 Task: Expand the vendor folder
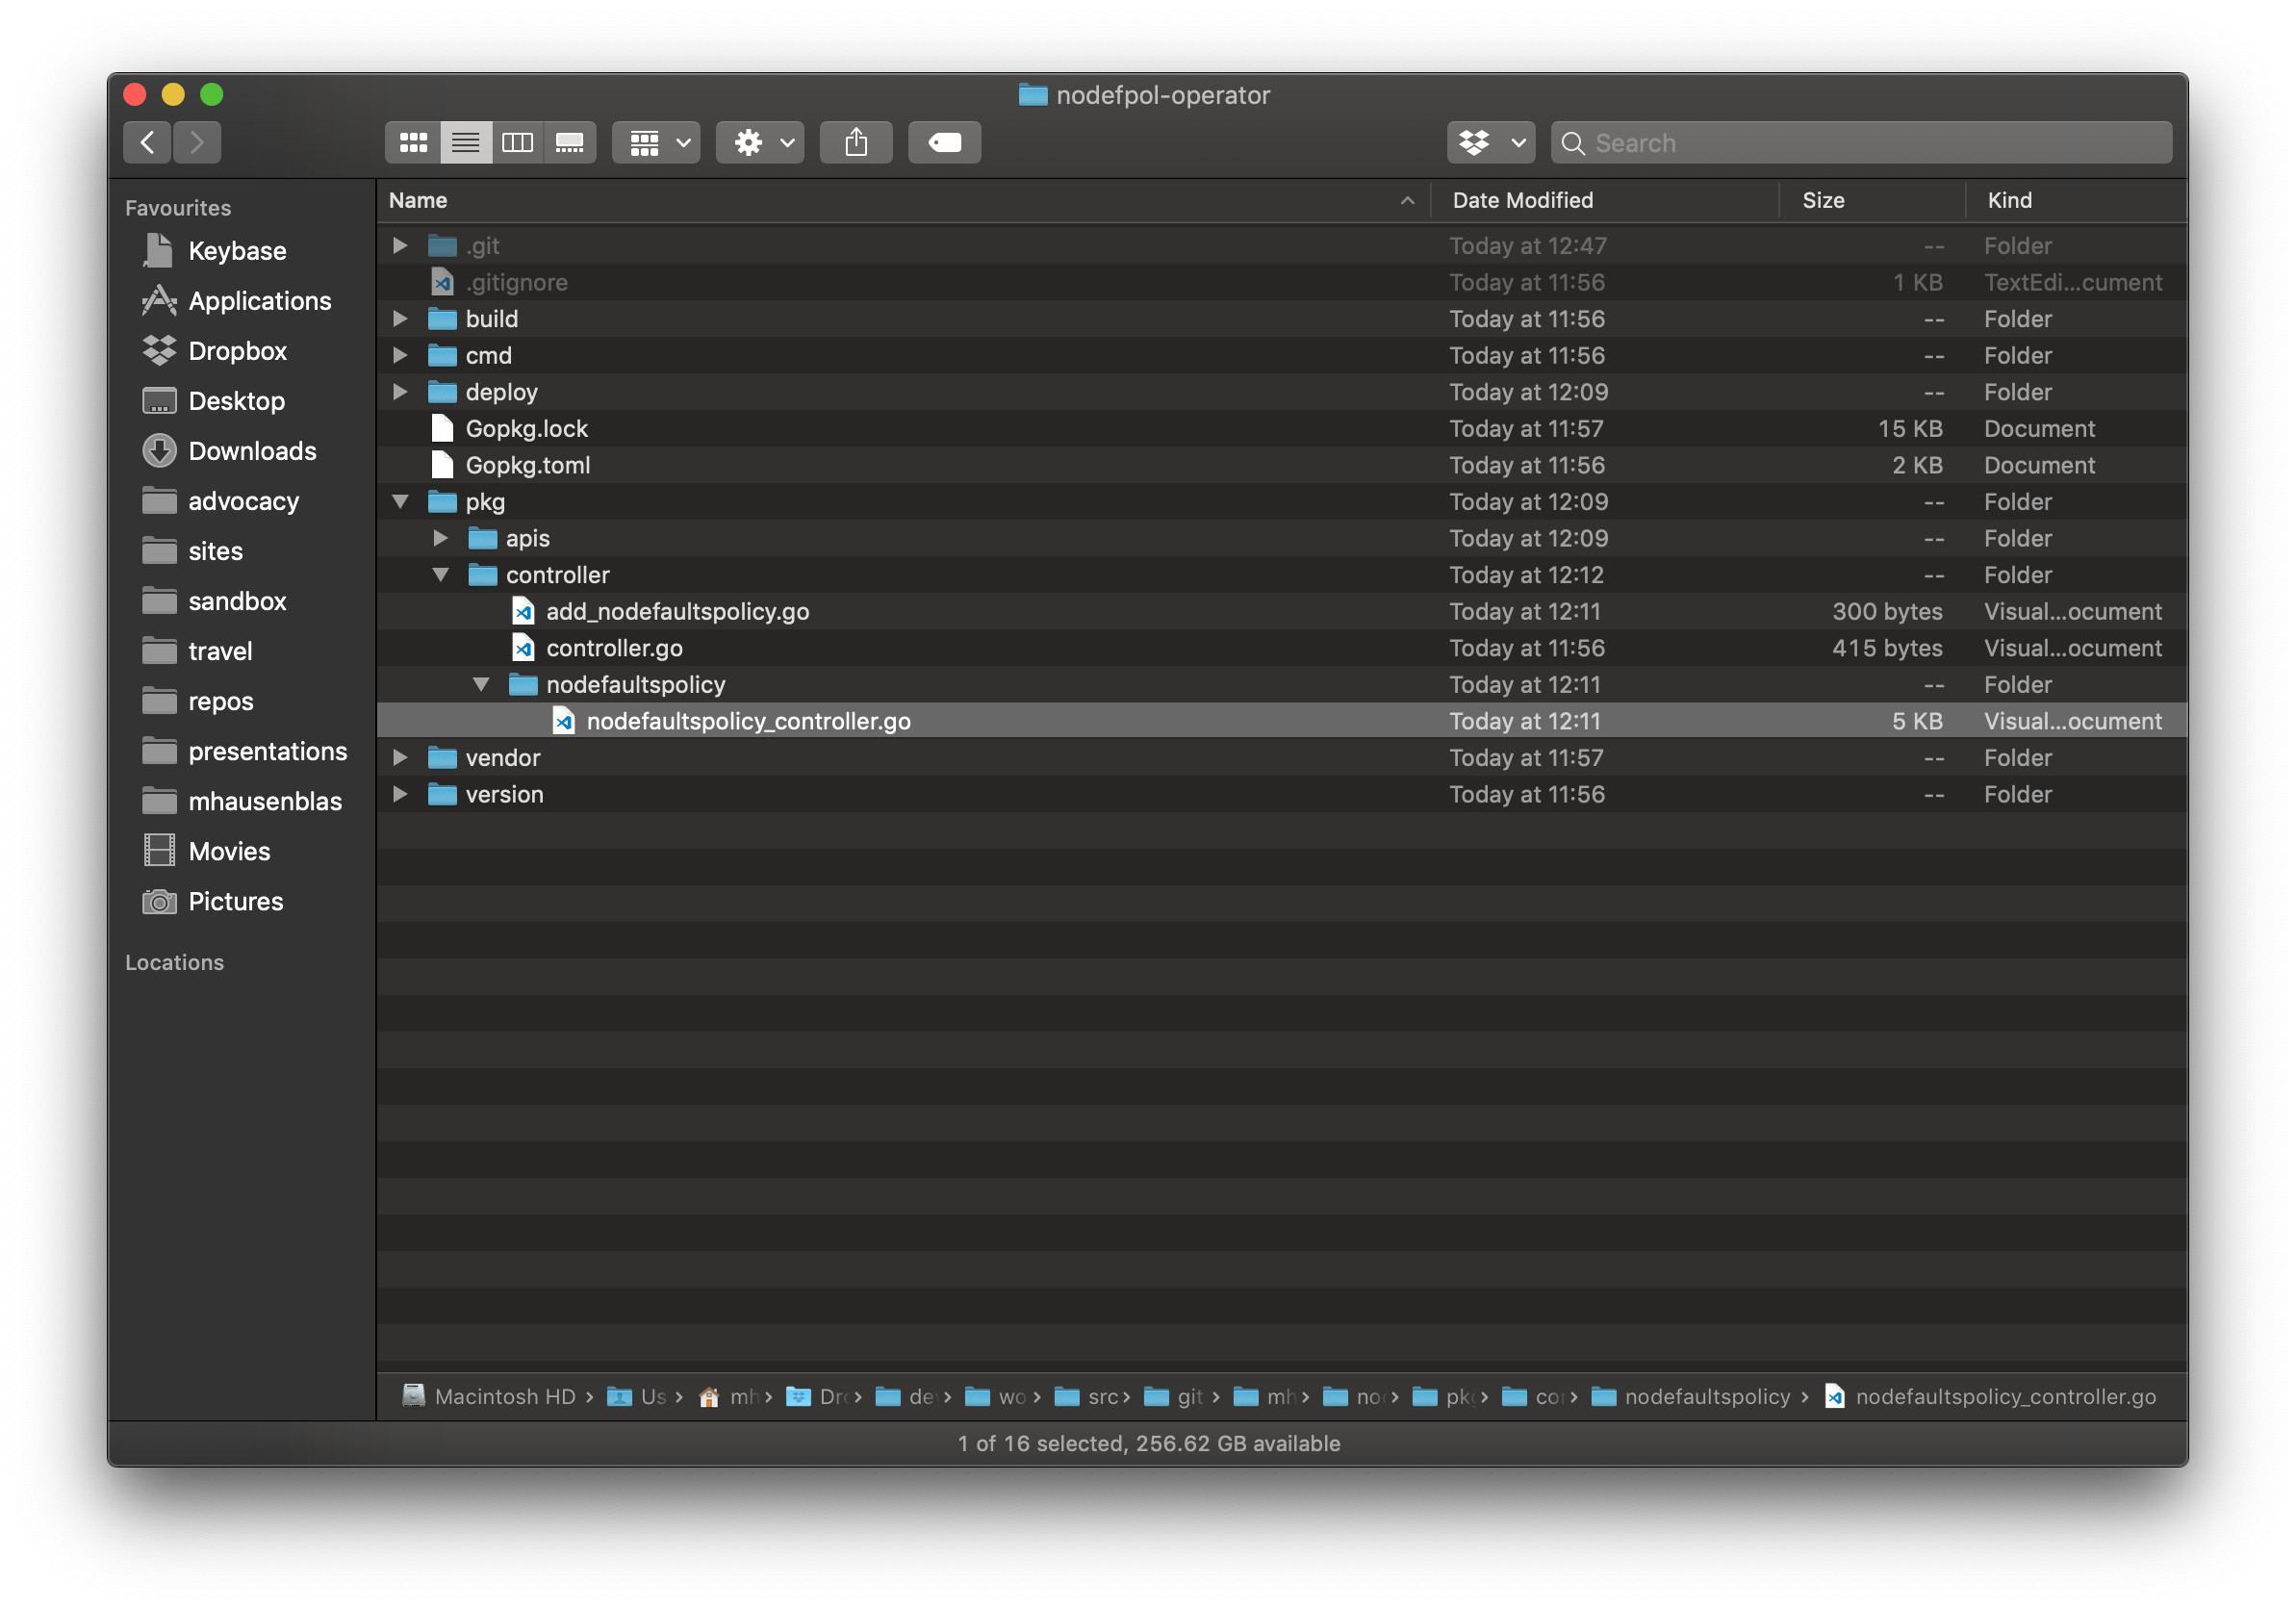400,758
